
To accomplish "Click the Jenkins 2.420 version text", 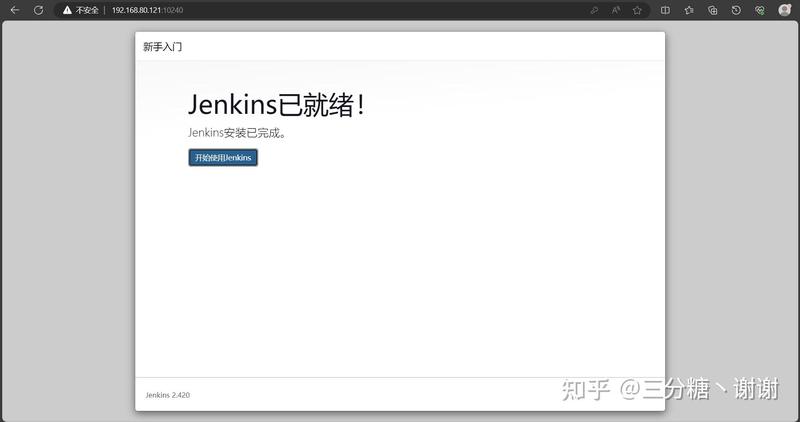I will click(x=167, y=395).
